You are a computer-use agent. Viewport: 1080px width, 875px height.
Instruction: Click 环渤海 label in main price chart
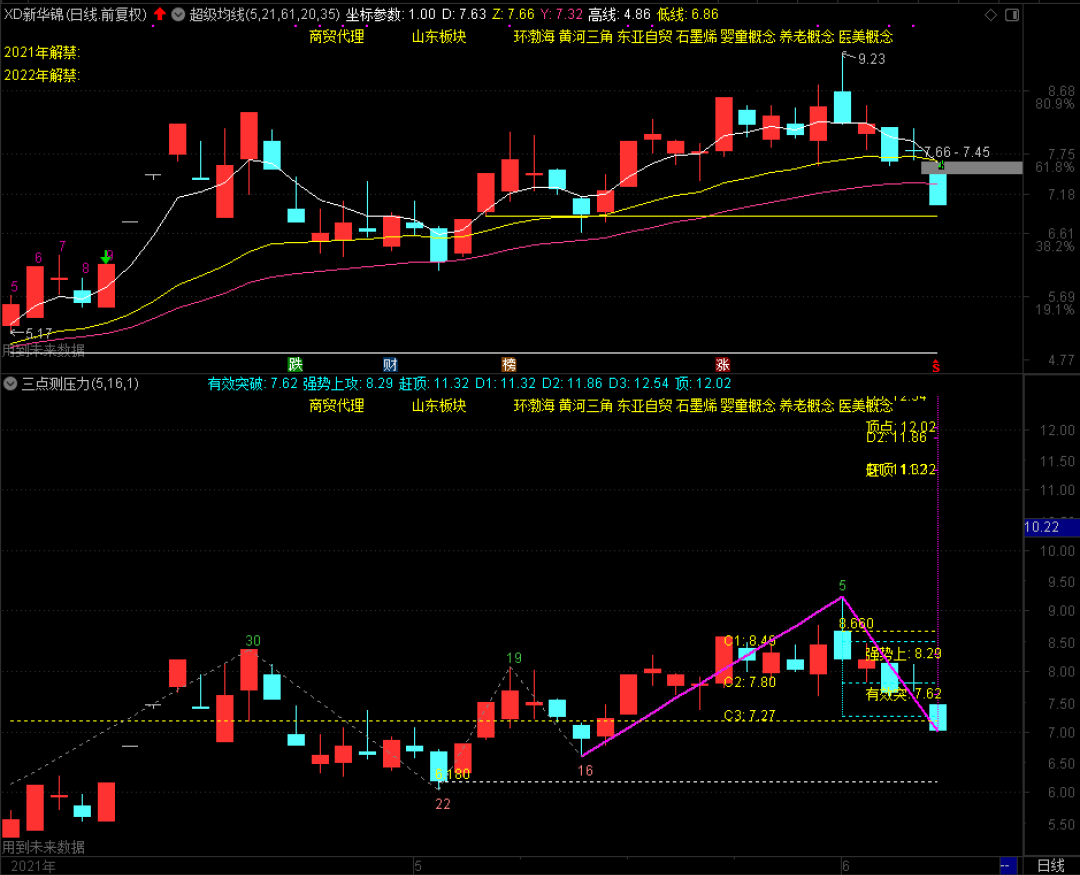click(534, 37)
